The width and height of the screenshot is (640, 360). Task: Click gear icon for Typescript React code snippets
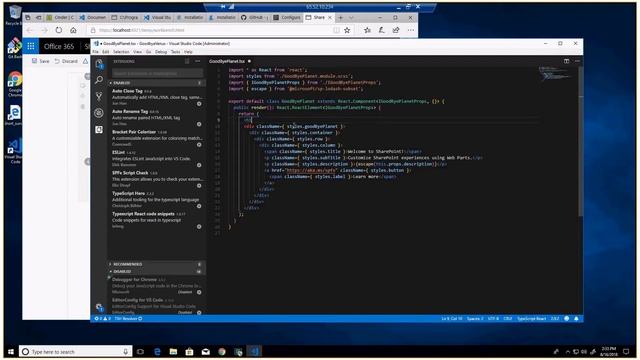(199, 227)
